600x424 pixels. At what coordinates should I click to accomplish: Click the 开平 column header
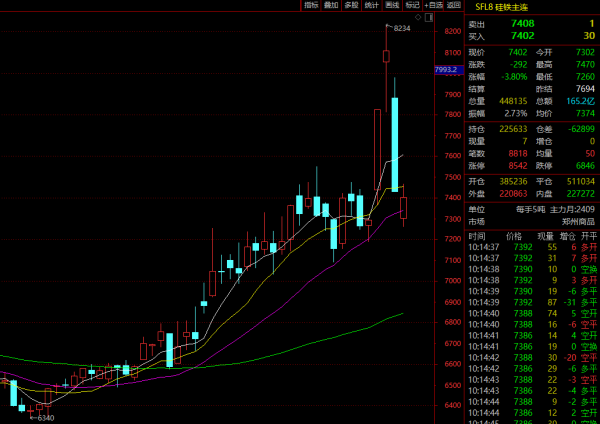(590, 236)
